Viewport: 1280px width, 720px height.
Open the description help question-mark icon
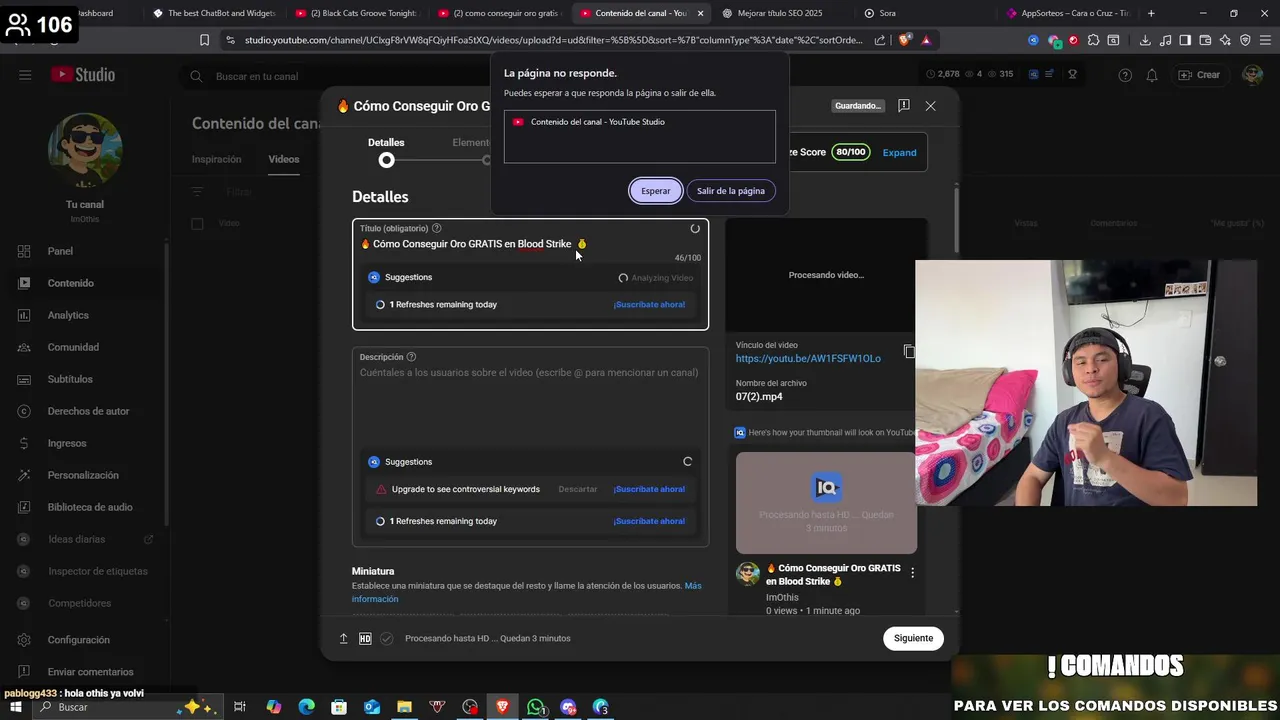click(411, 357)
